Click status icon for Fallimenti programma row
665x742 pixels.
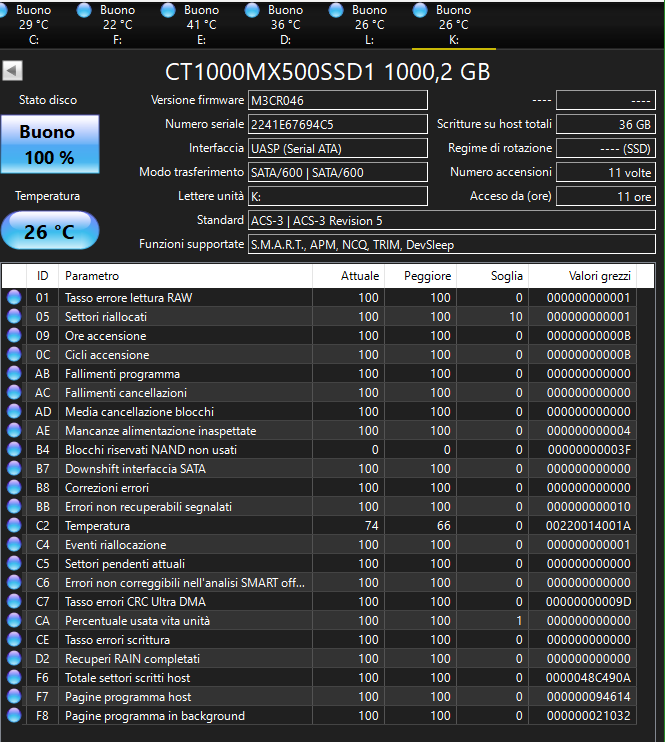pyautogui.click(x=14, y=373)
